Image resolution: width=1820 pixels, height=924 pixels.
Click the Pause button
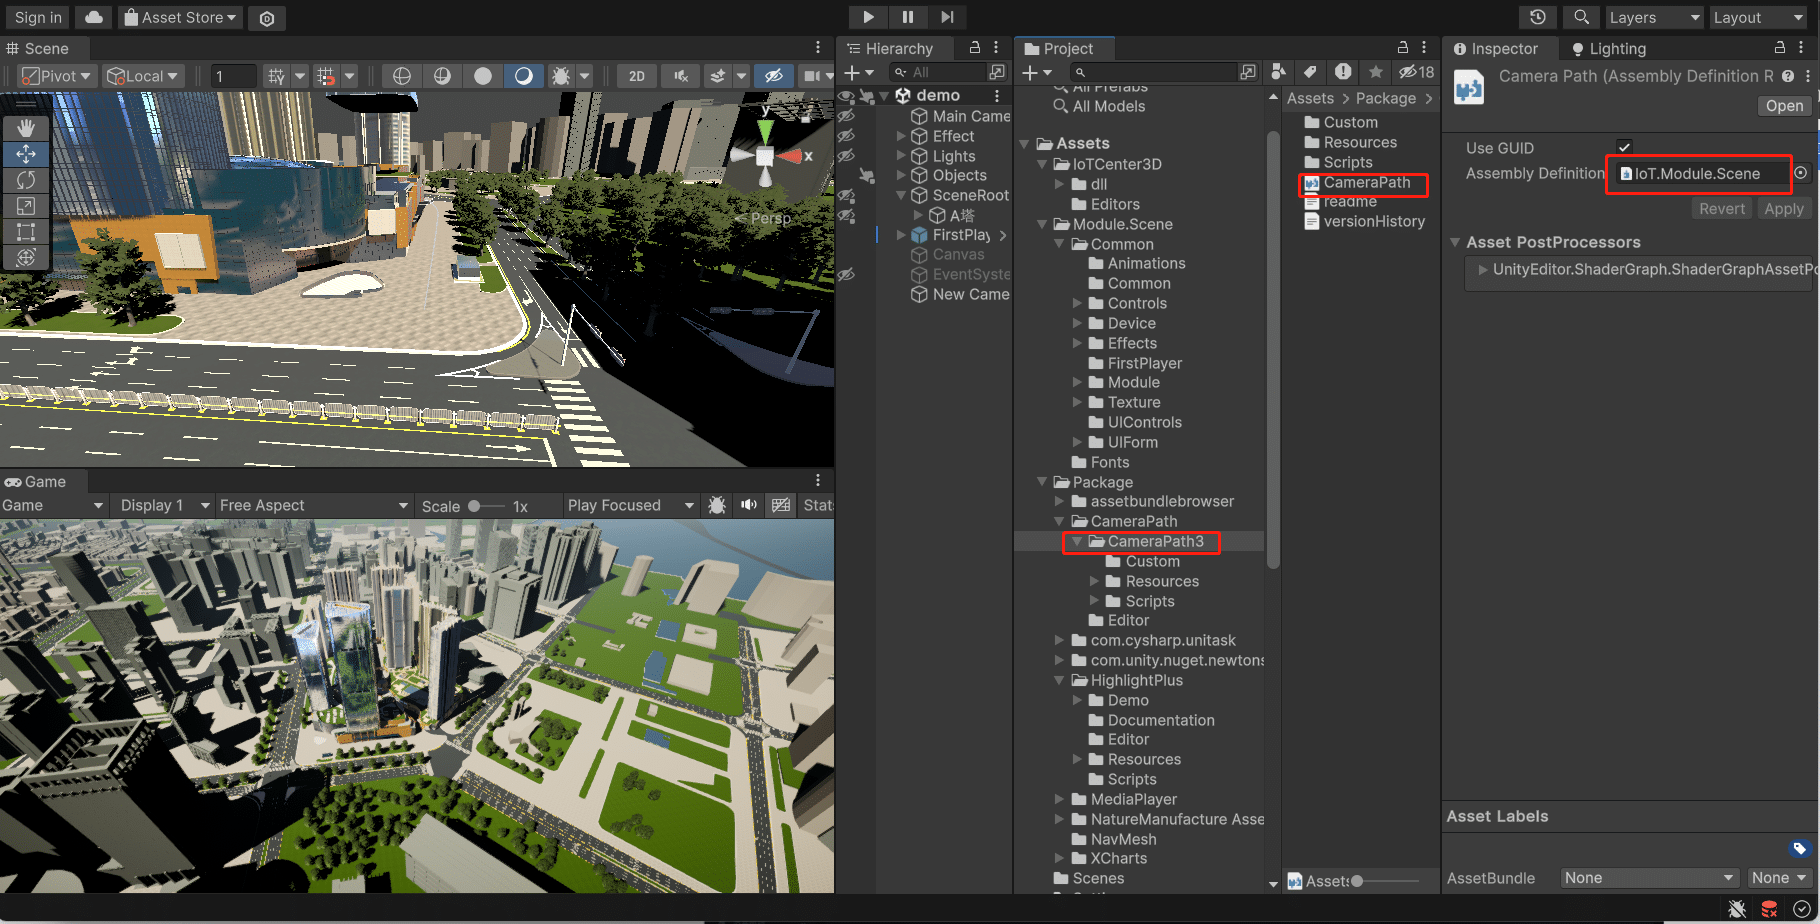tap(907, 17)
